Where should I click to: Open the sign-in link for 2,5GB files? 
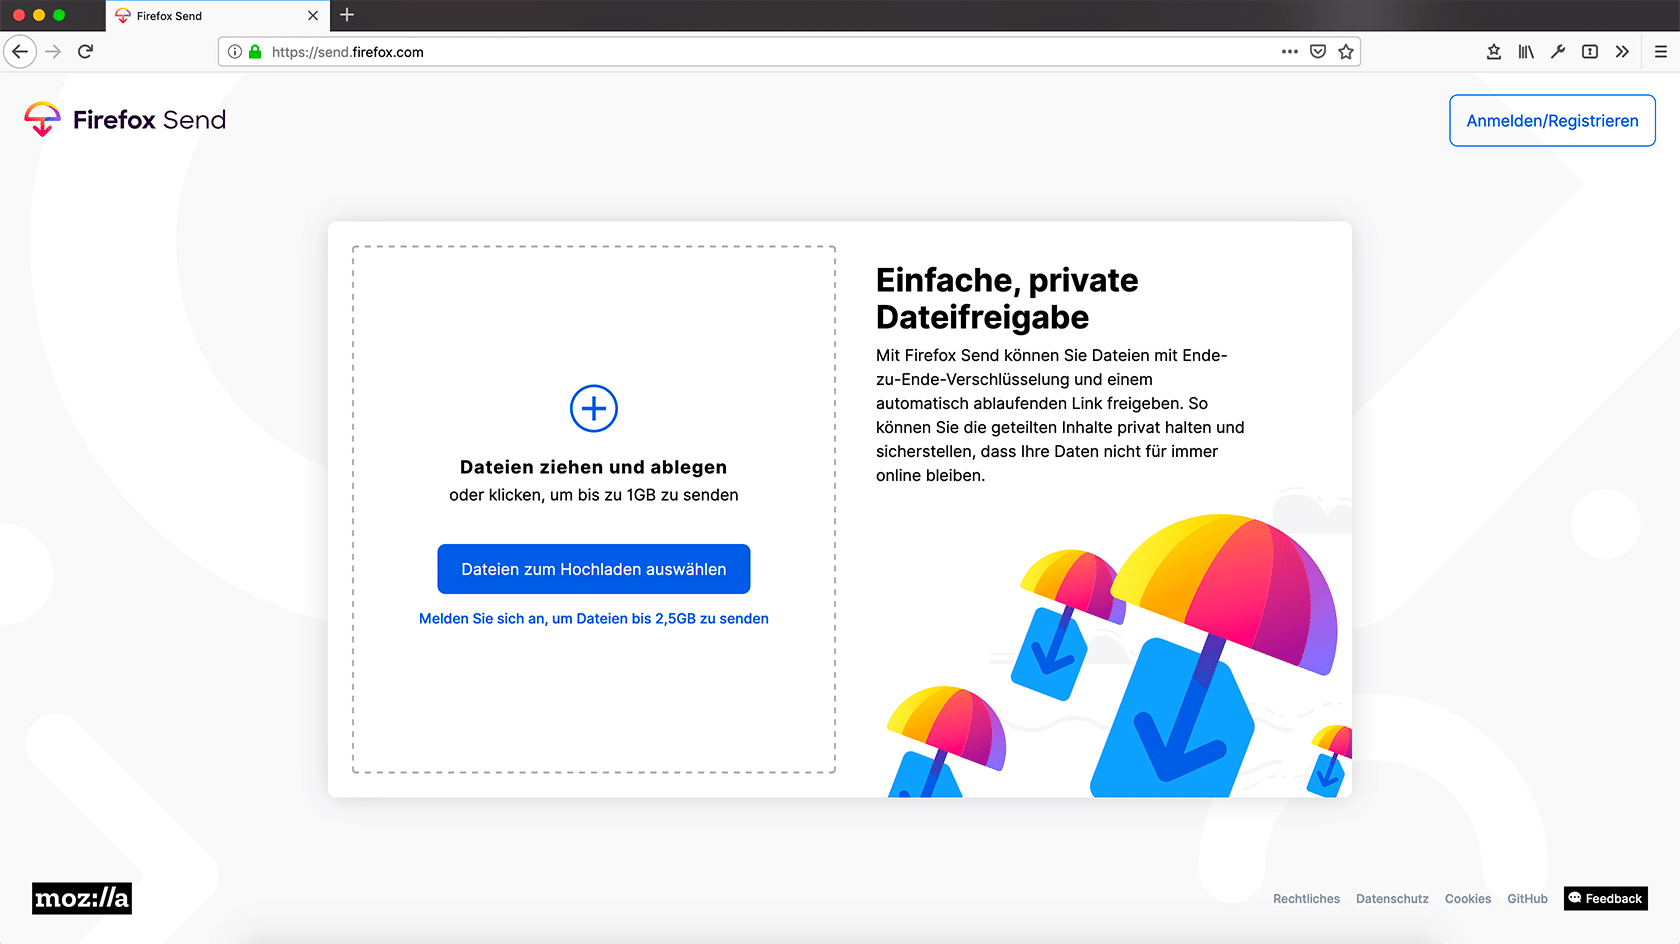[594, 619]
